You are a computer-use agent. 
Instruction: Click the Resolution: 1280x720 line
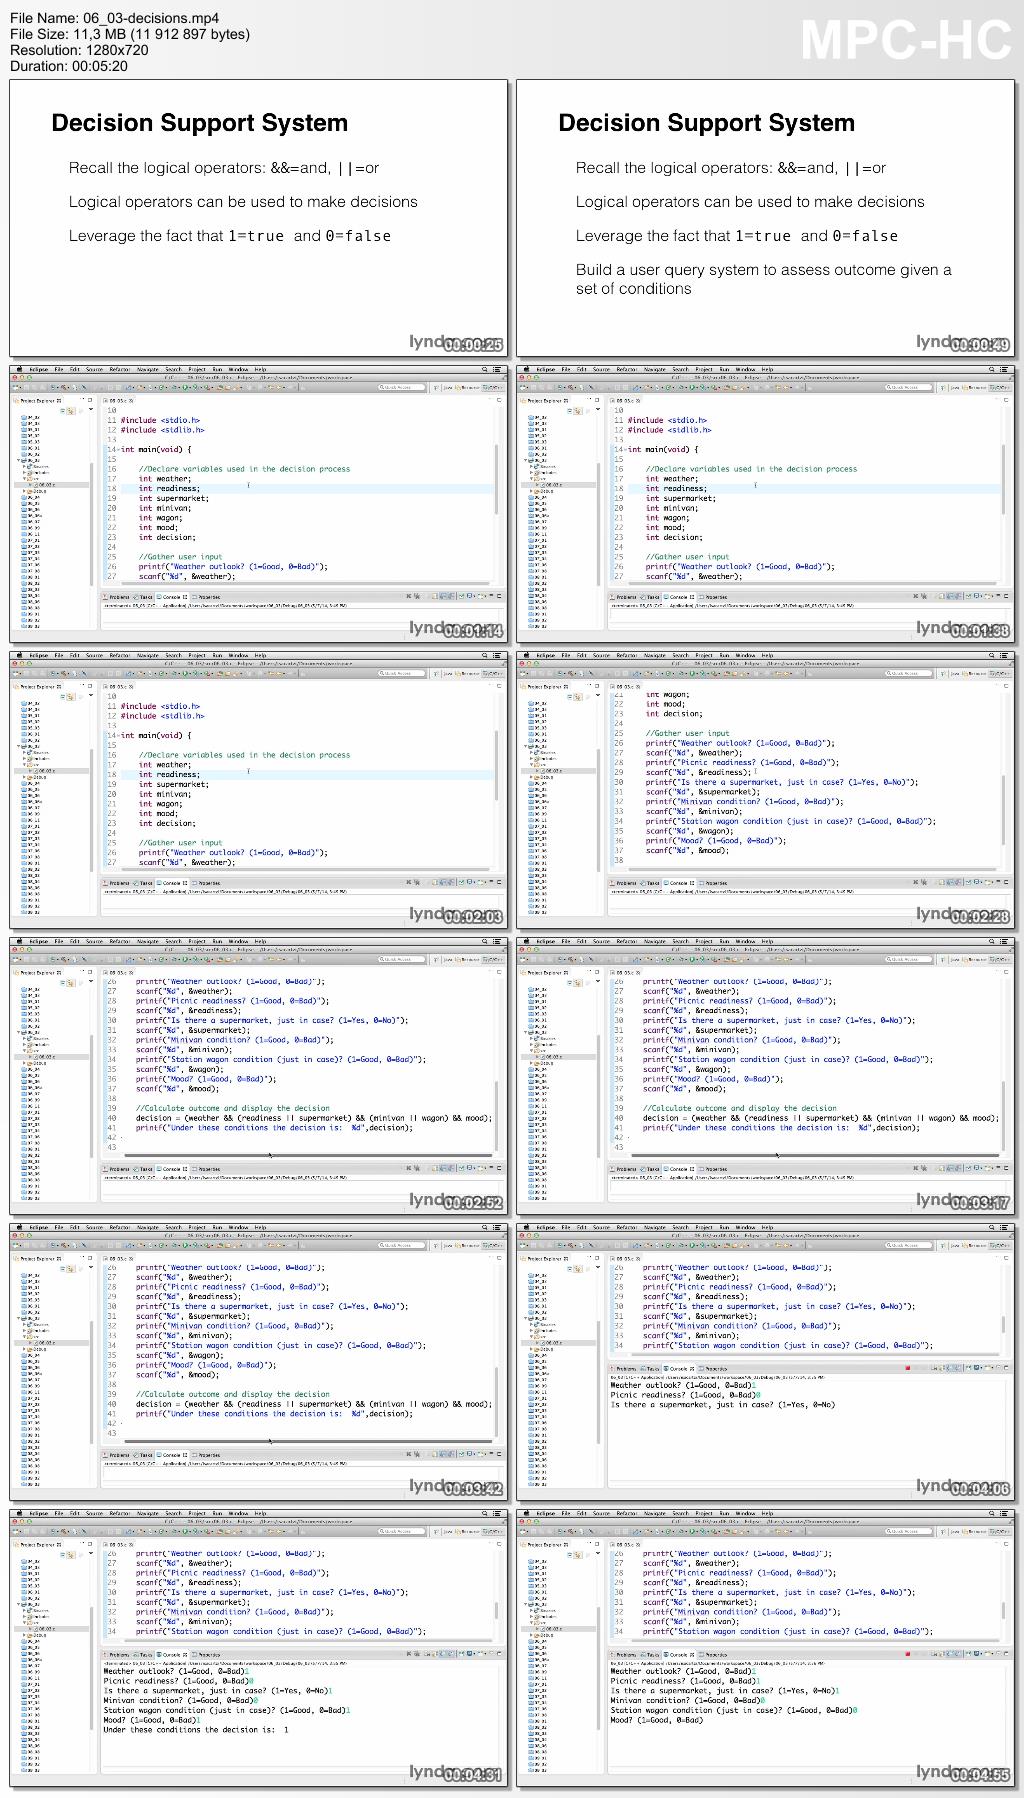79,50
